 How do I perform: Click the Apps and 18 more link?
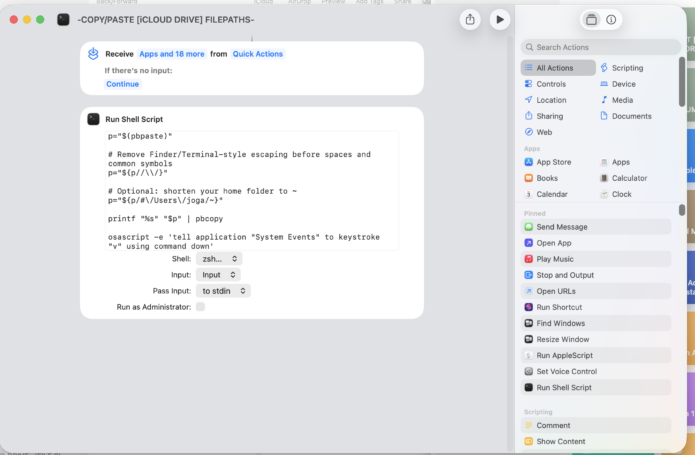point(172,54)
